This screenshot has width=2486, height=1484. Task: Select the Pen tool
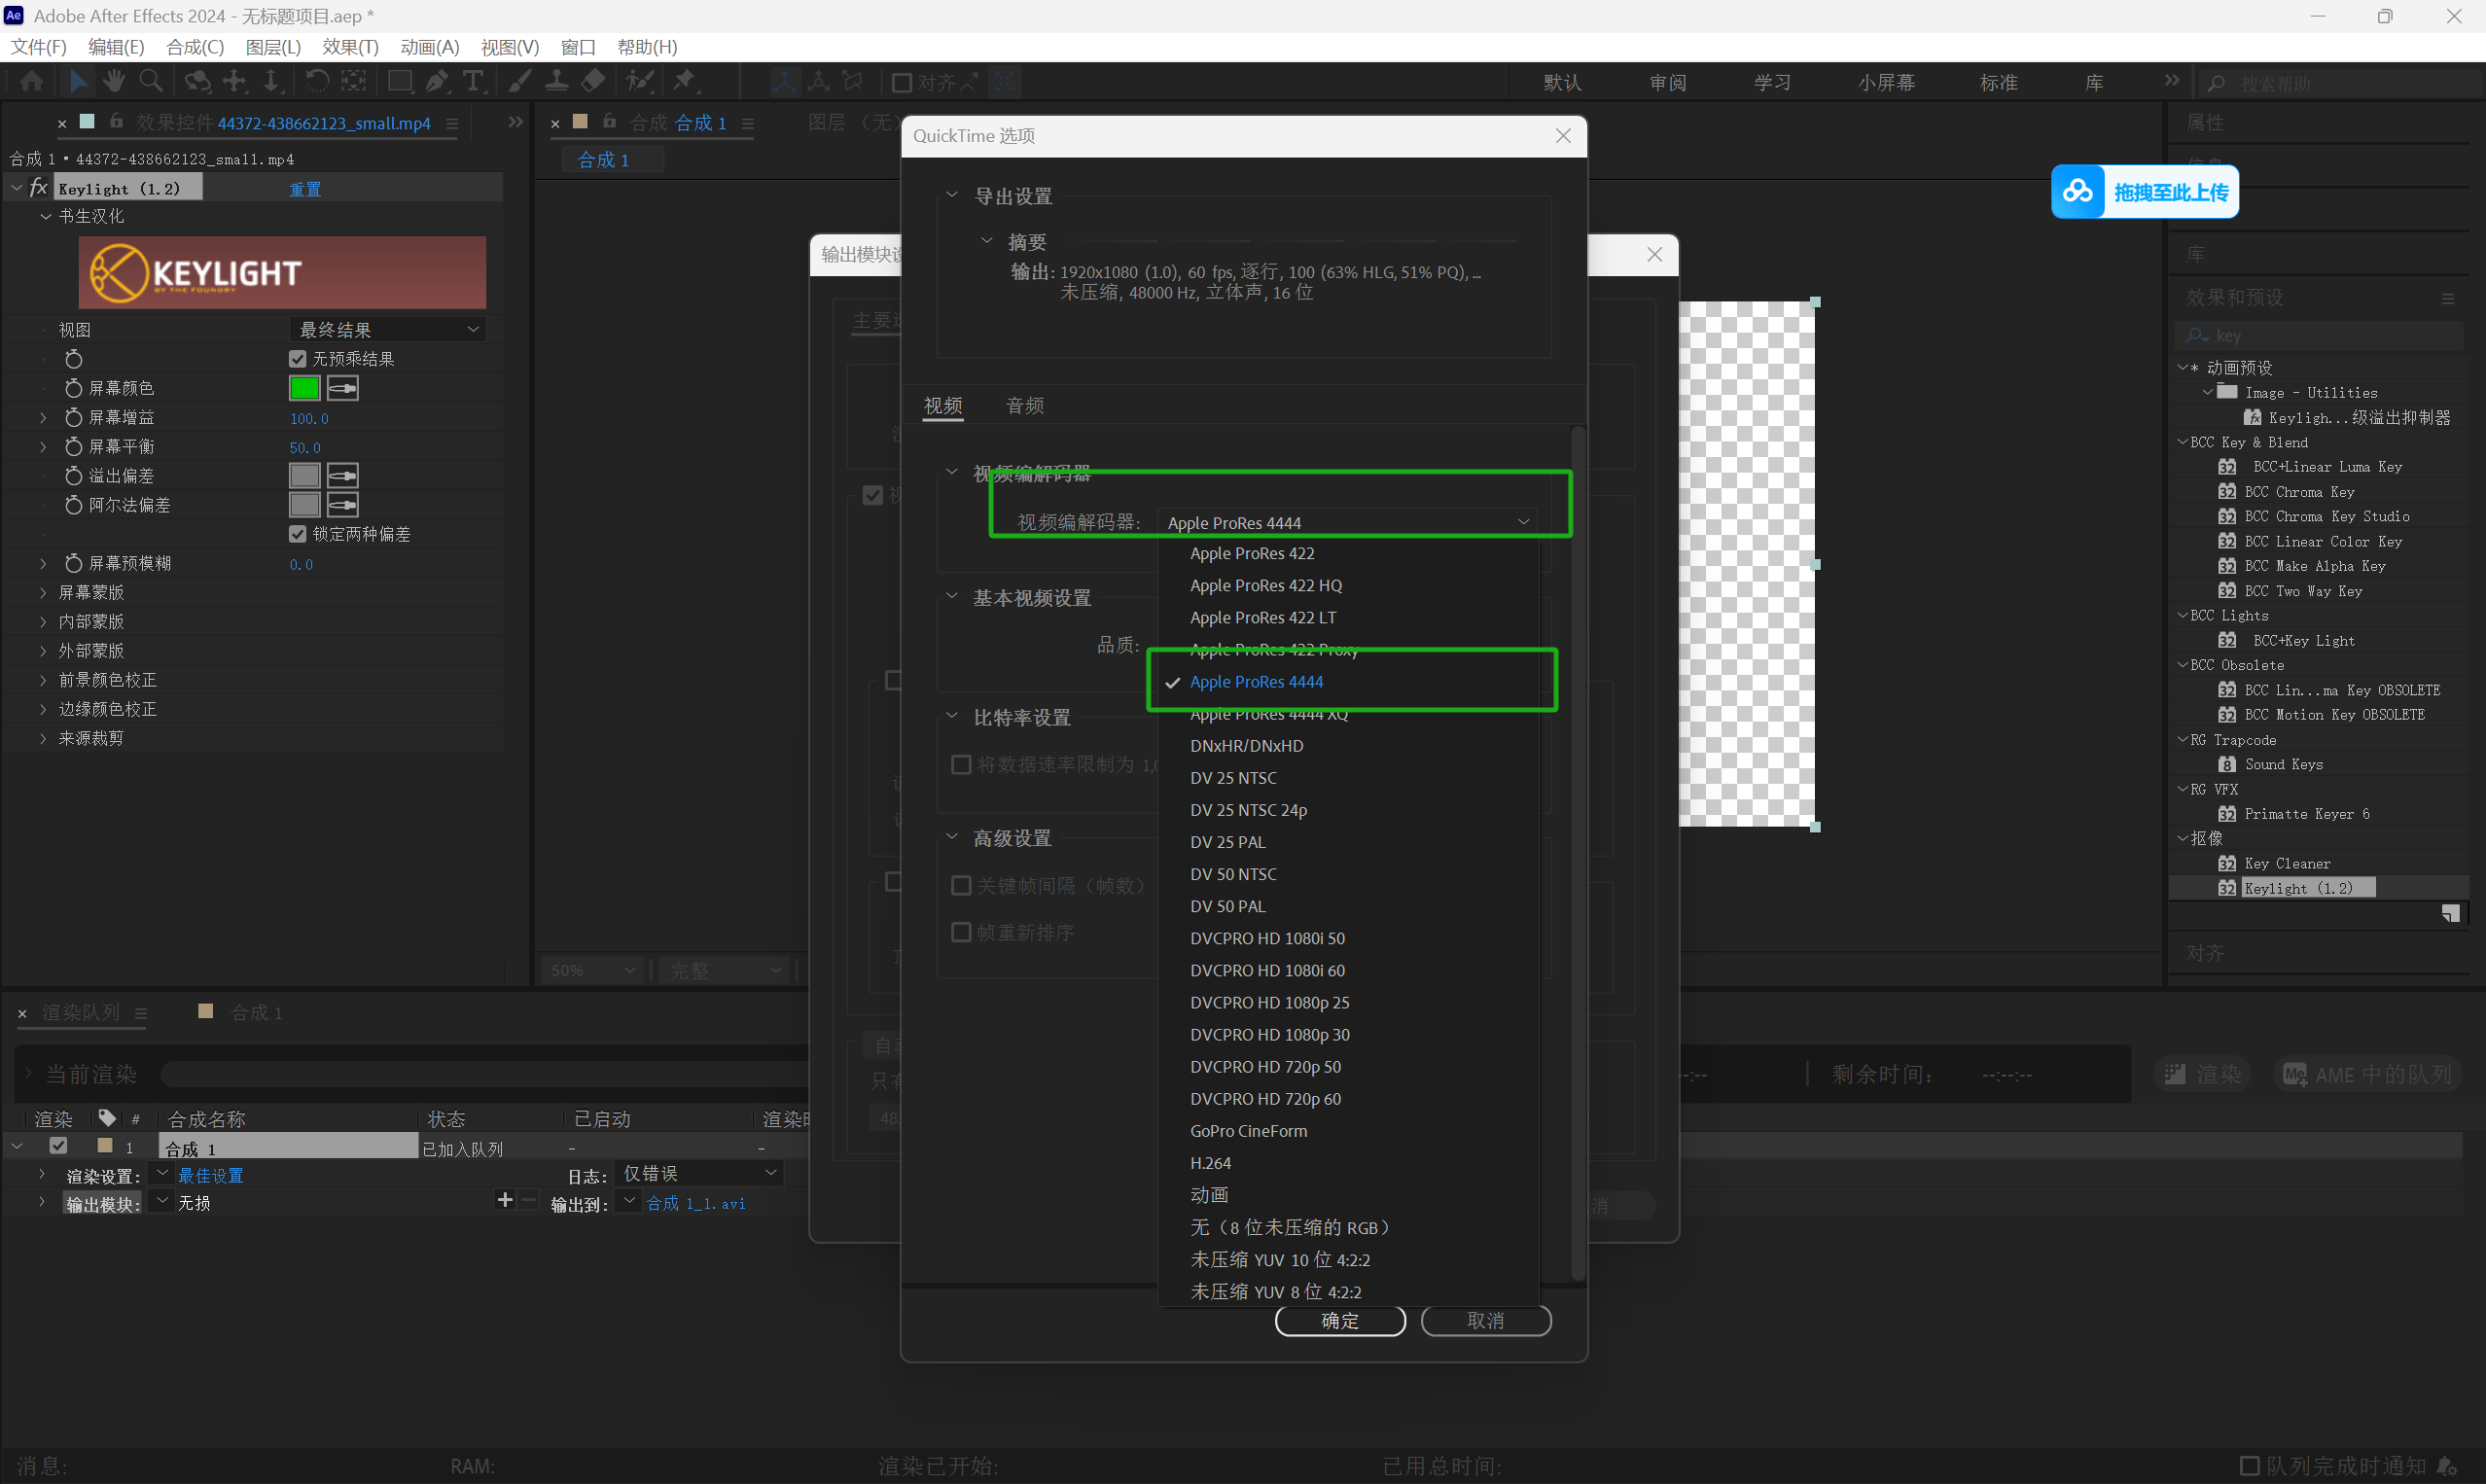coord(437,82)
